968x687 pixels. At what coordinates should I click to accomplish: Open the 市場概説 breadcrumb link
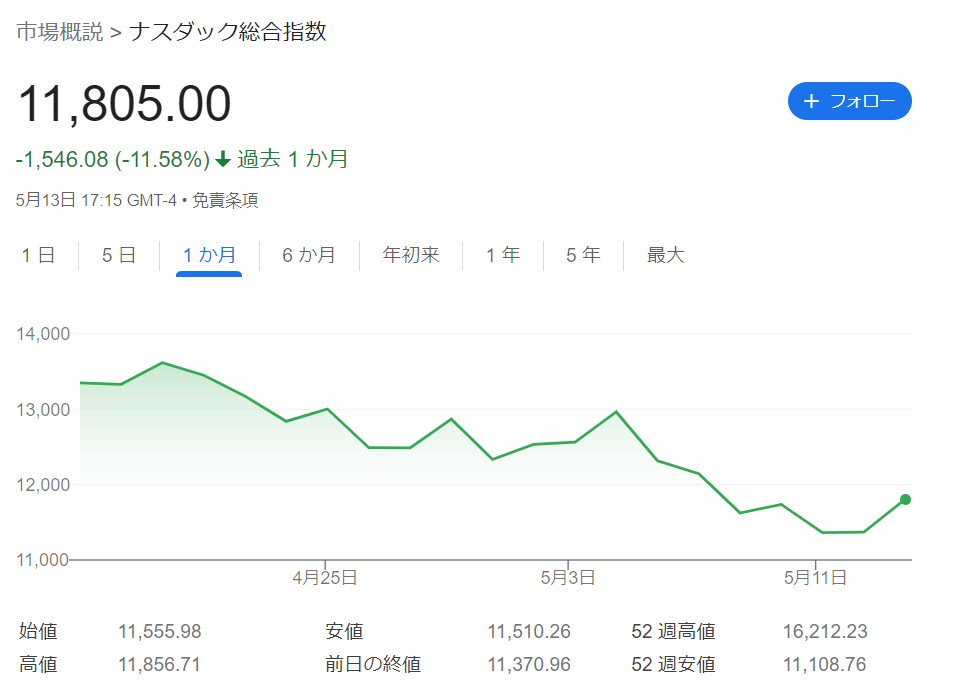59,31
